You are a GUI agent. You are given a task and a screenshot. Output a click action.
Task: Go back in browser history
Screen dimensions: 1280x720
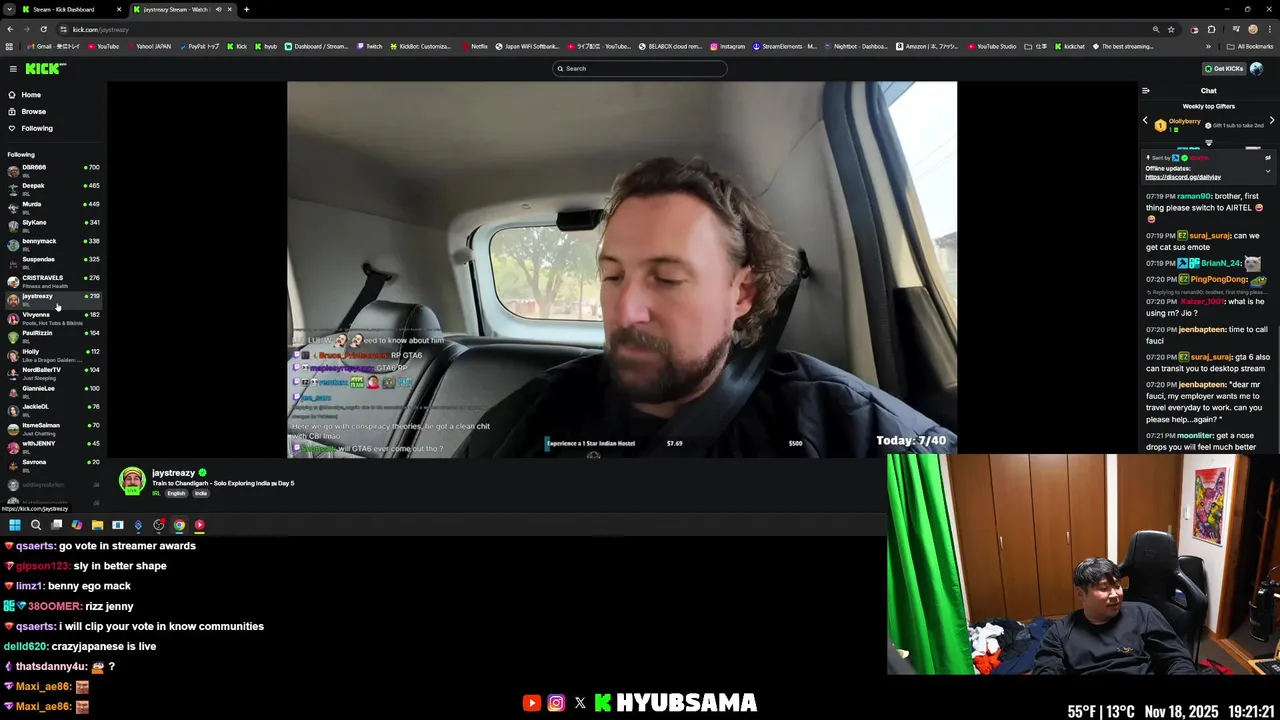10,29
